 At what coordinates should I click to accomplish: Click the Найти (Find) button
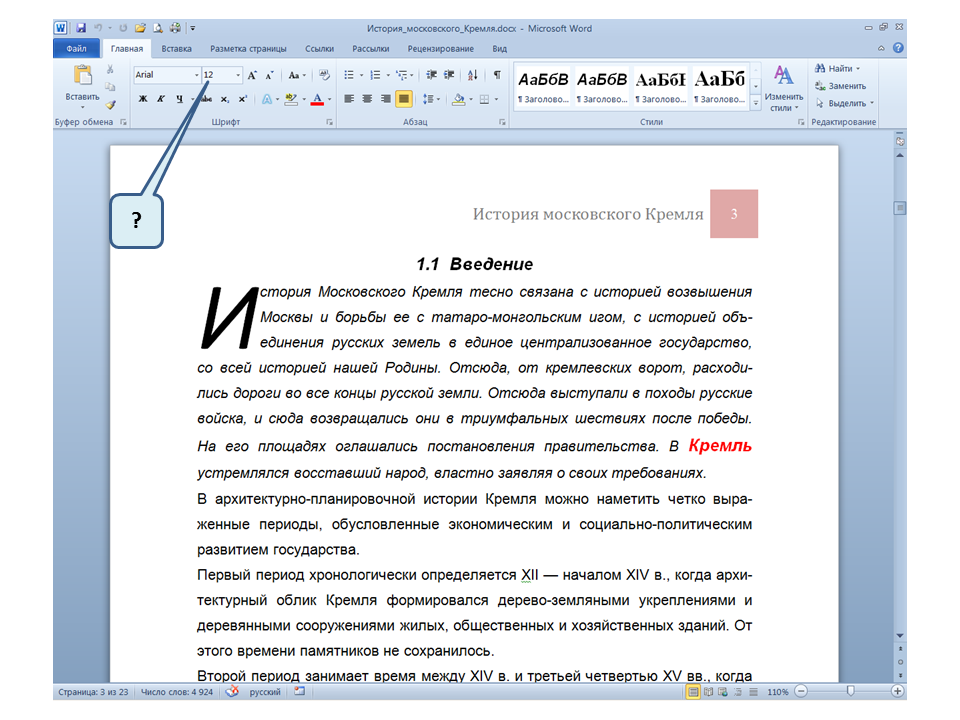point(838,69)
